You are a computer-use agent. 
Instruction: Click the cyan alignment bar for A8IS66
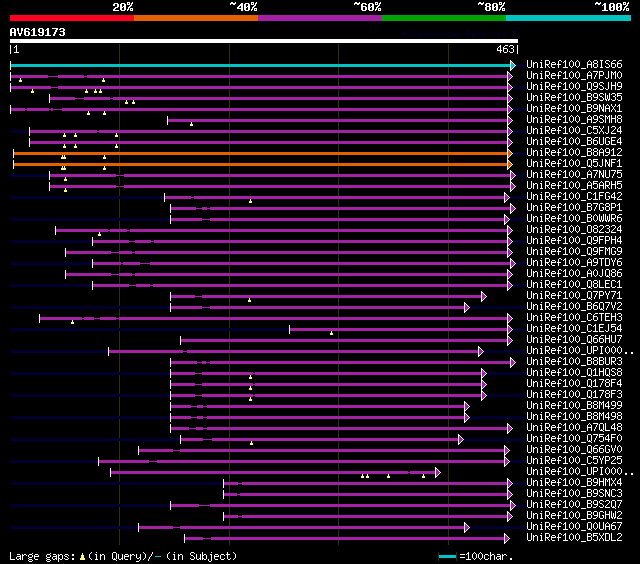(261, 65)
